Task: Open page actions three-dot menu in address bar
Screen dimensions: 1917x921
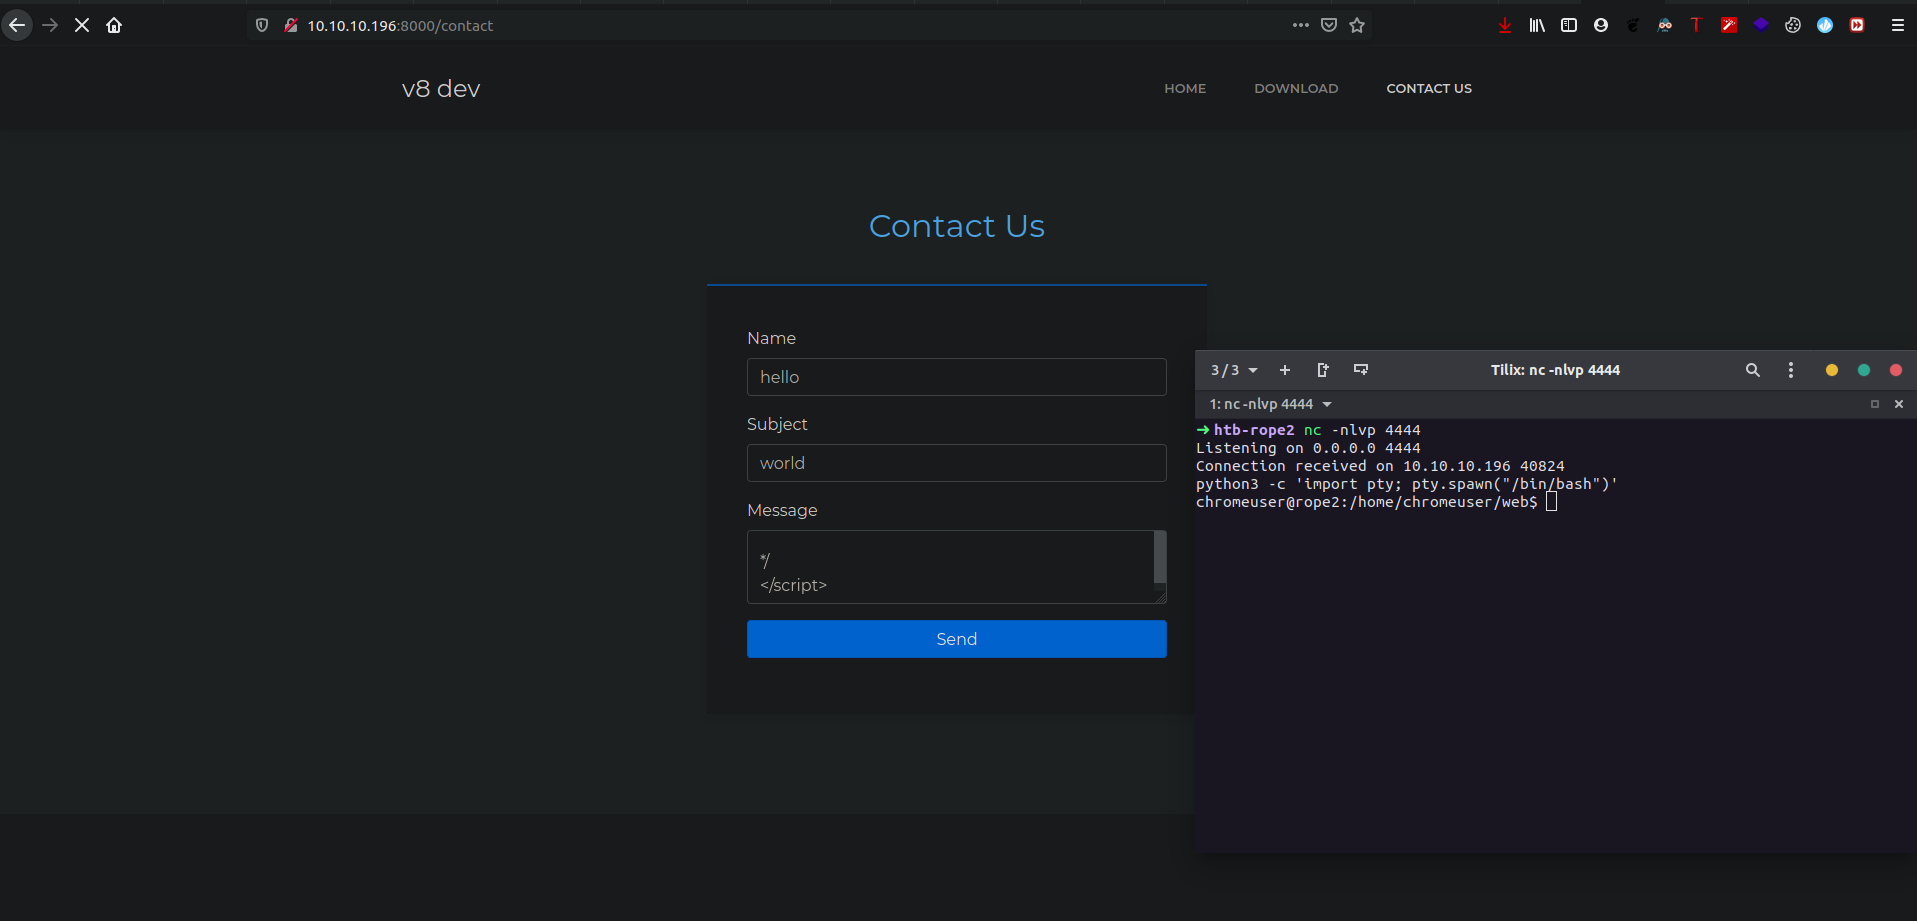Action: [x=1300, y=25]
